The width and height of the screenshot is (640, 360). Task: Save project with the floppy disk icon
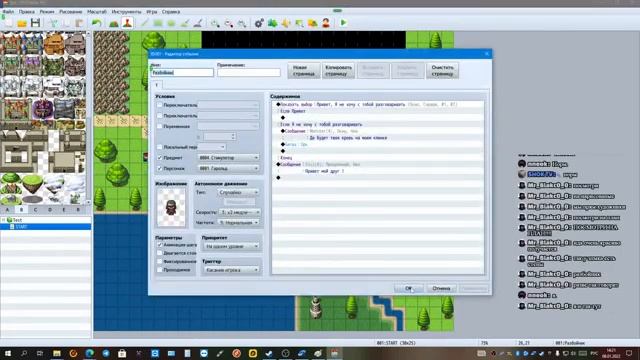(x=36, y=23)
